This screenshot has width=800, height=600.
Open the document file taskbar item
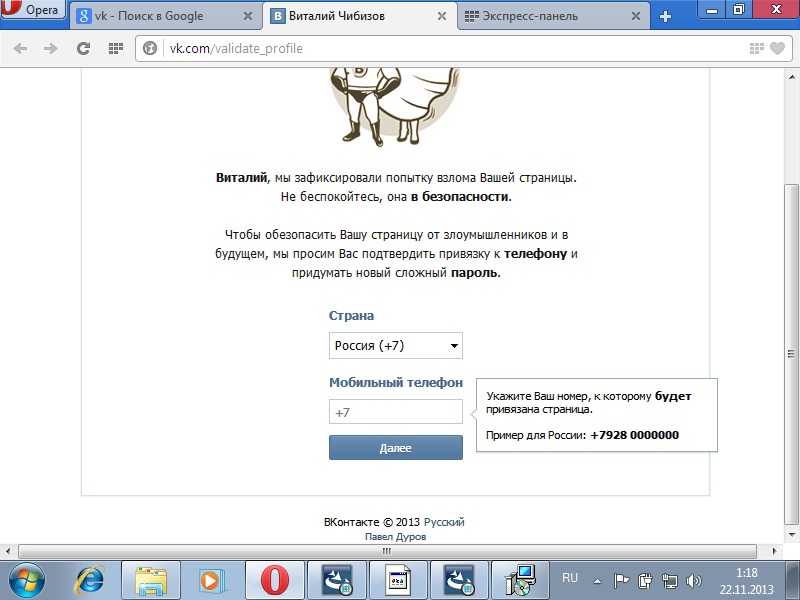(x=397, y=581)
